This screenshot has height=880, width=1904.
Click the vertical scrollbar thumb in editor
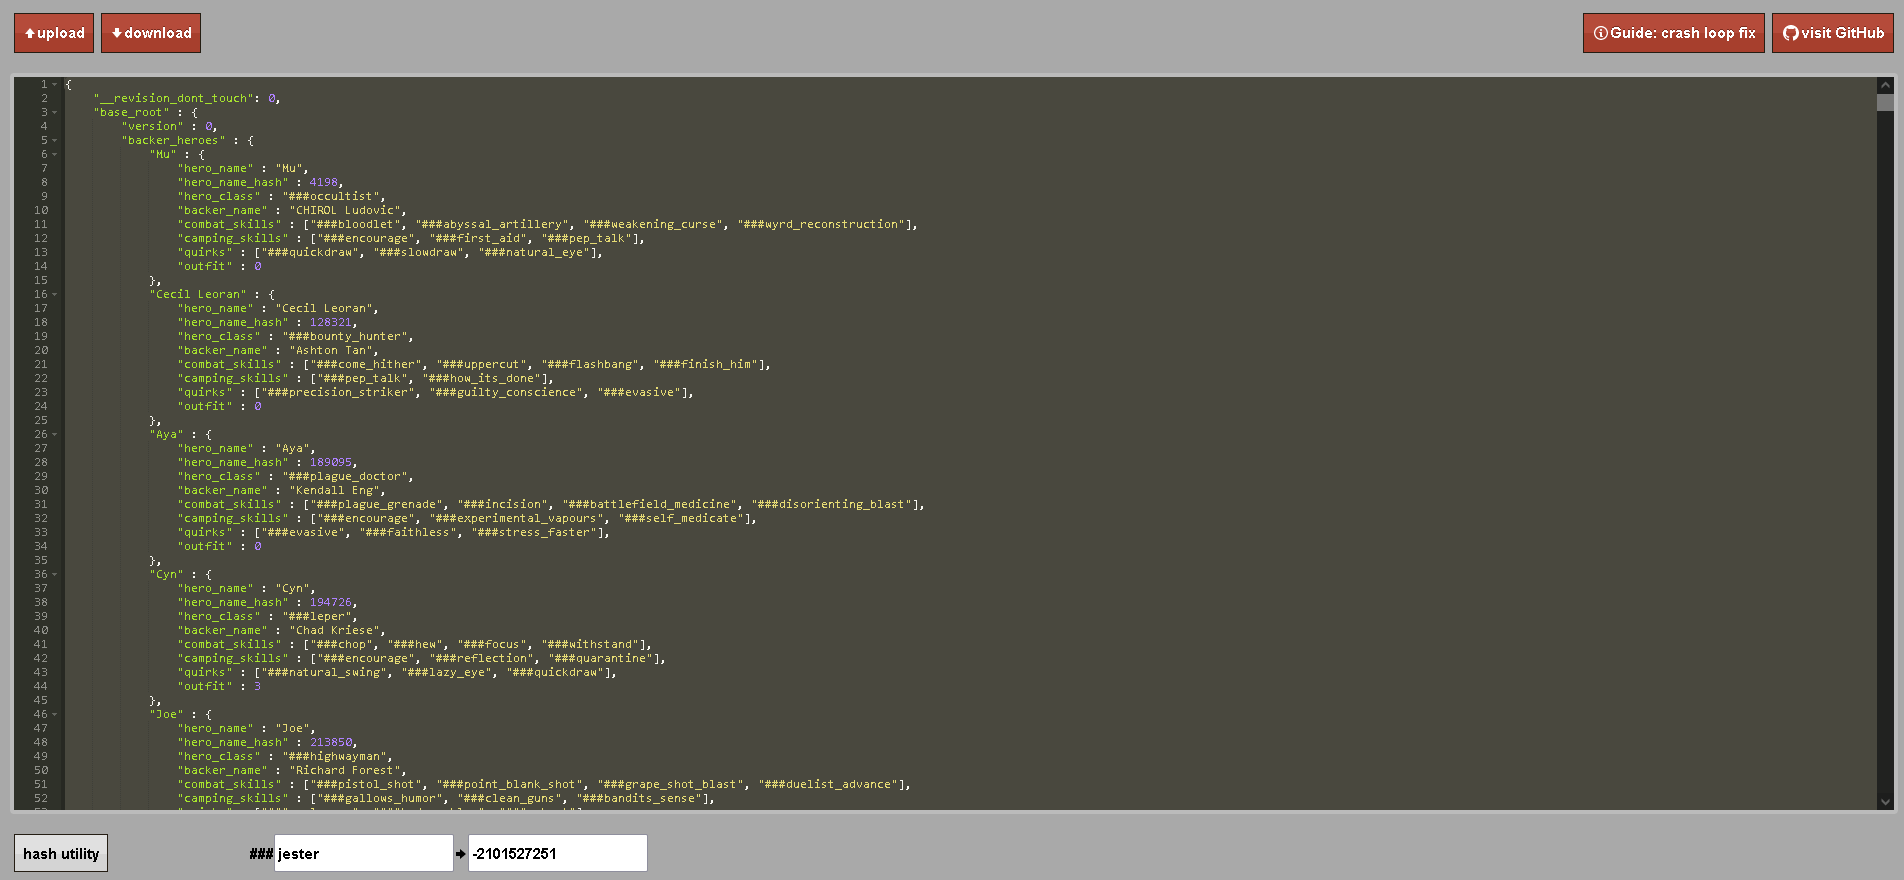(1885, 103)
